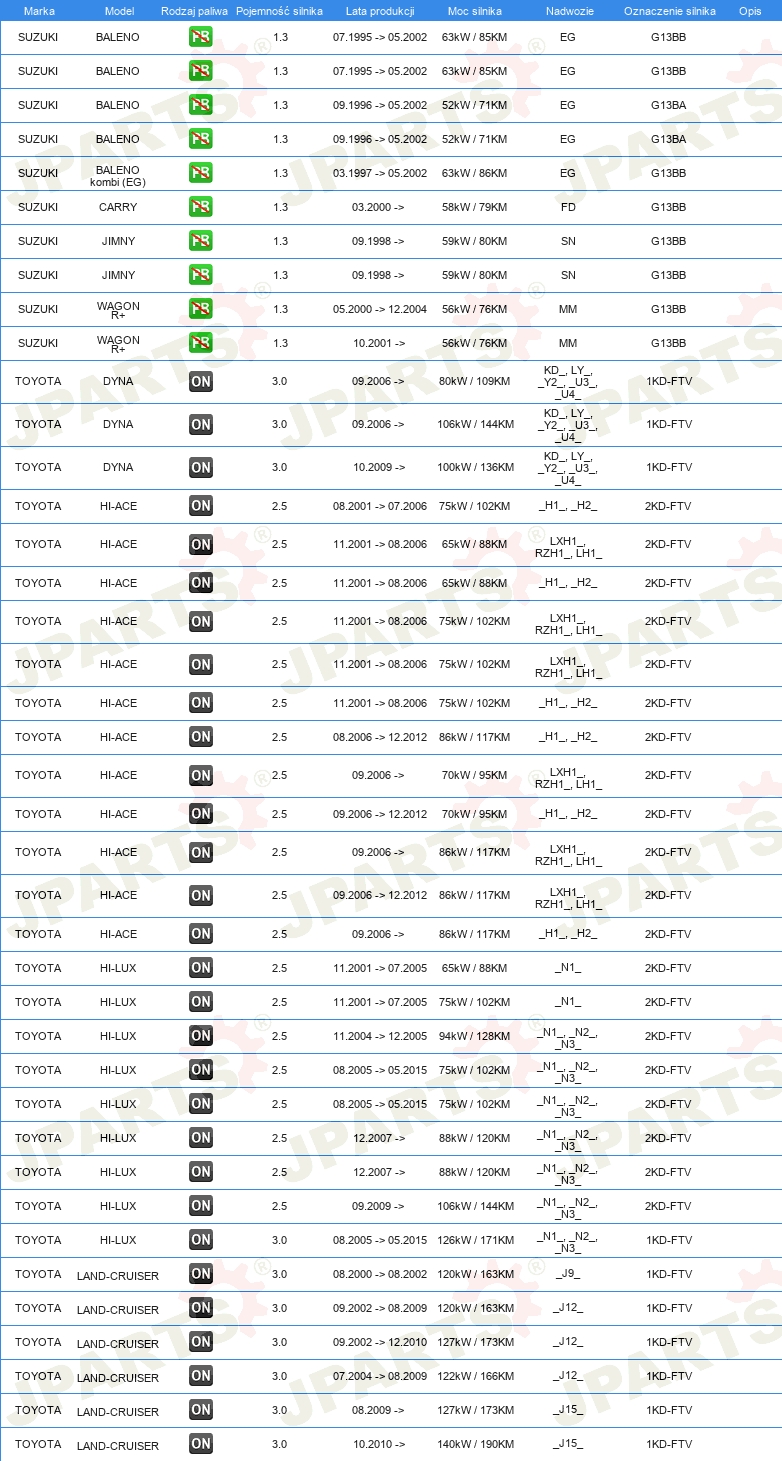Click PB fuel icon for WAGON R+ 10.2001
Image resolution: width=782 pixels, height=1461 pixels.
[x=201, y=343]
